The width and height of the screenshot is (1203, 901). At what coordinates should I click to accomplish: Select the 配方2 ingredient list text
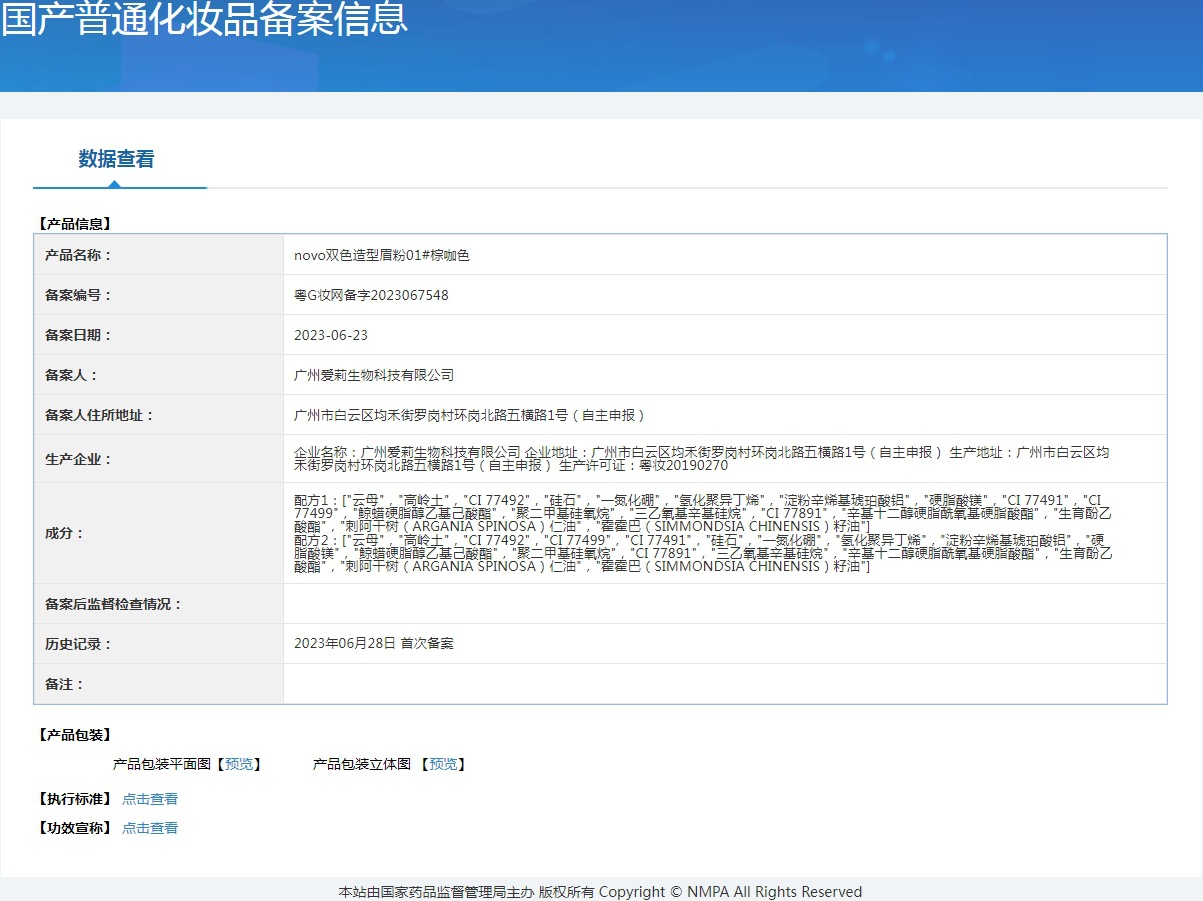[x=702, y=553]
